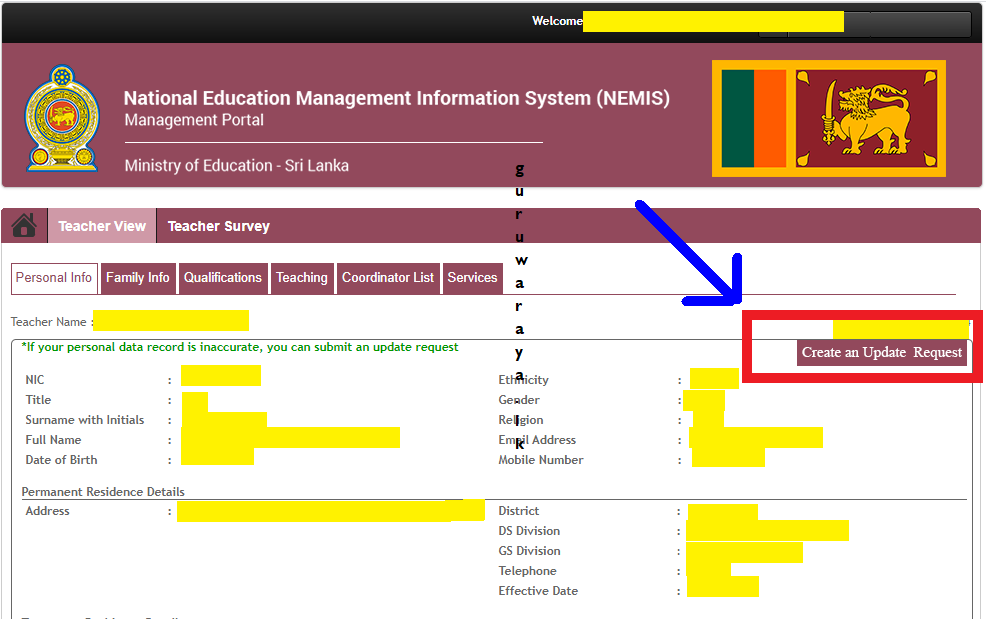Select the Personal Info tab
The height and width of the screenshot is (619, 986).
point(54,277)
